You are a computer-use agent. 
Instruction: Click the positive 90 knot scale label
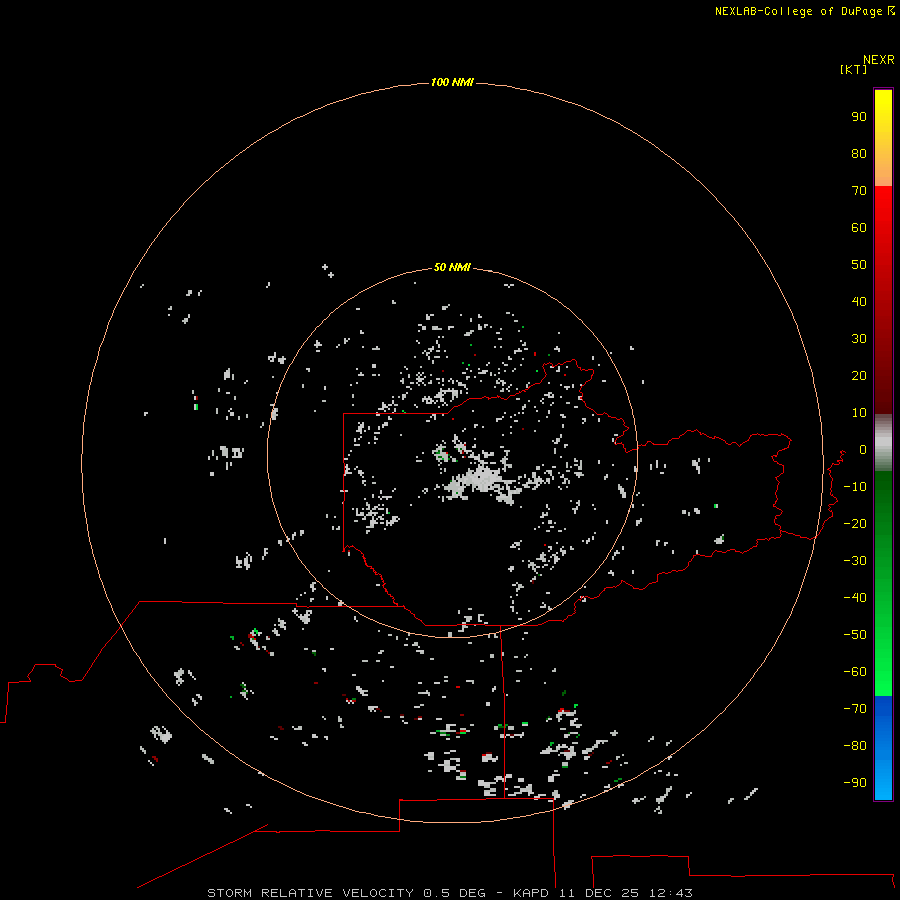[859, 117]
